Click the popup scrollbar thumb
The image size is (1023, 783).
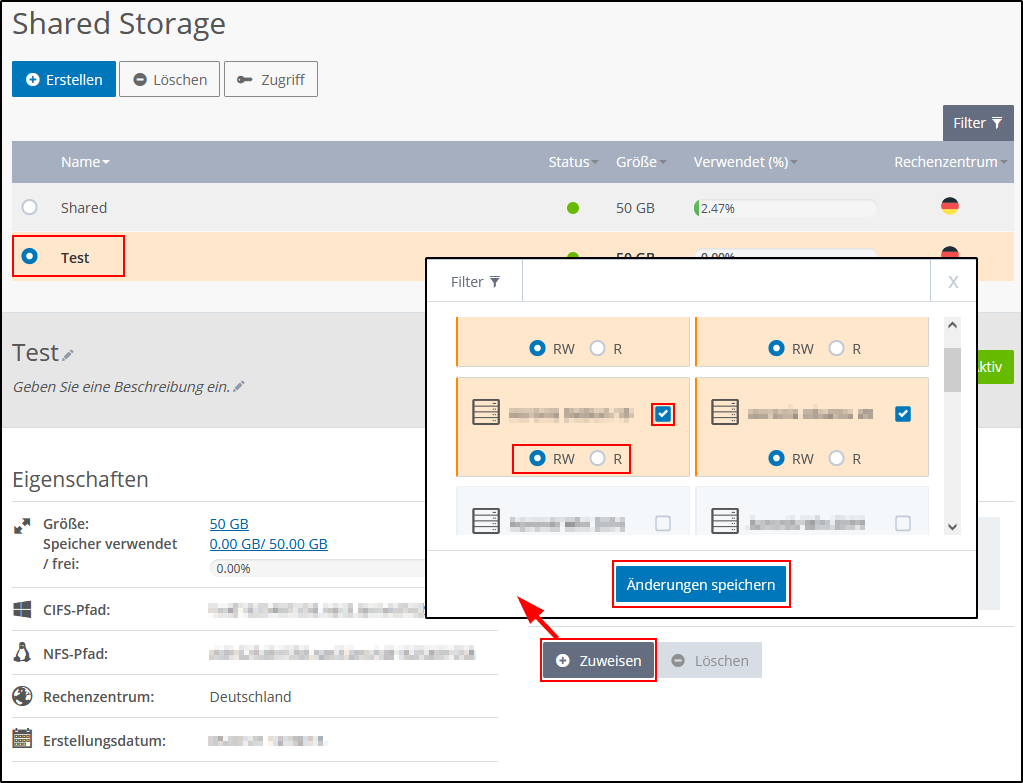pos(953,370)
